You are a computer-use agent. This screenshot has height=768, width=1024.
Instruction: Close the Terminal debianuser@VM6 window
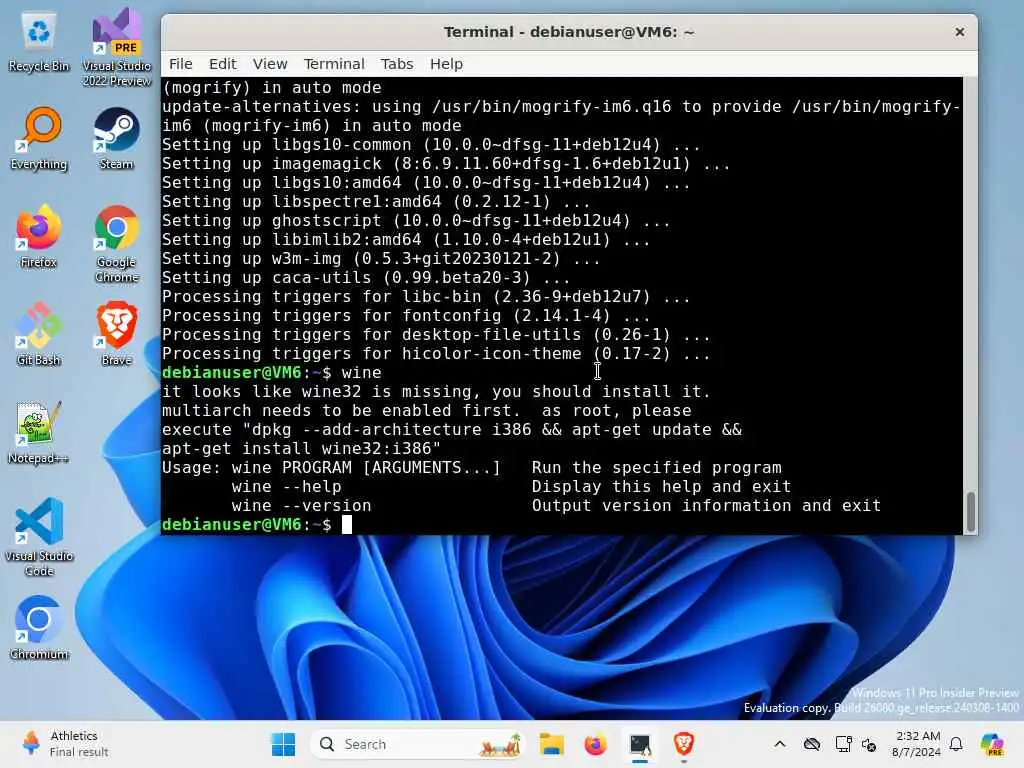tap(959, 32)
